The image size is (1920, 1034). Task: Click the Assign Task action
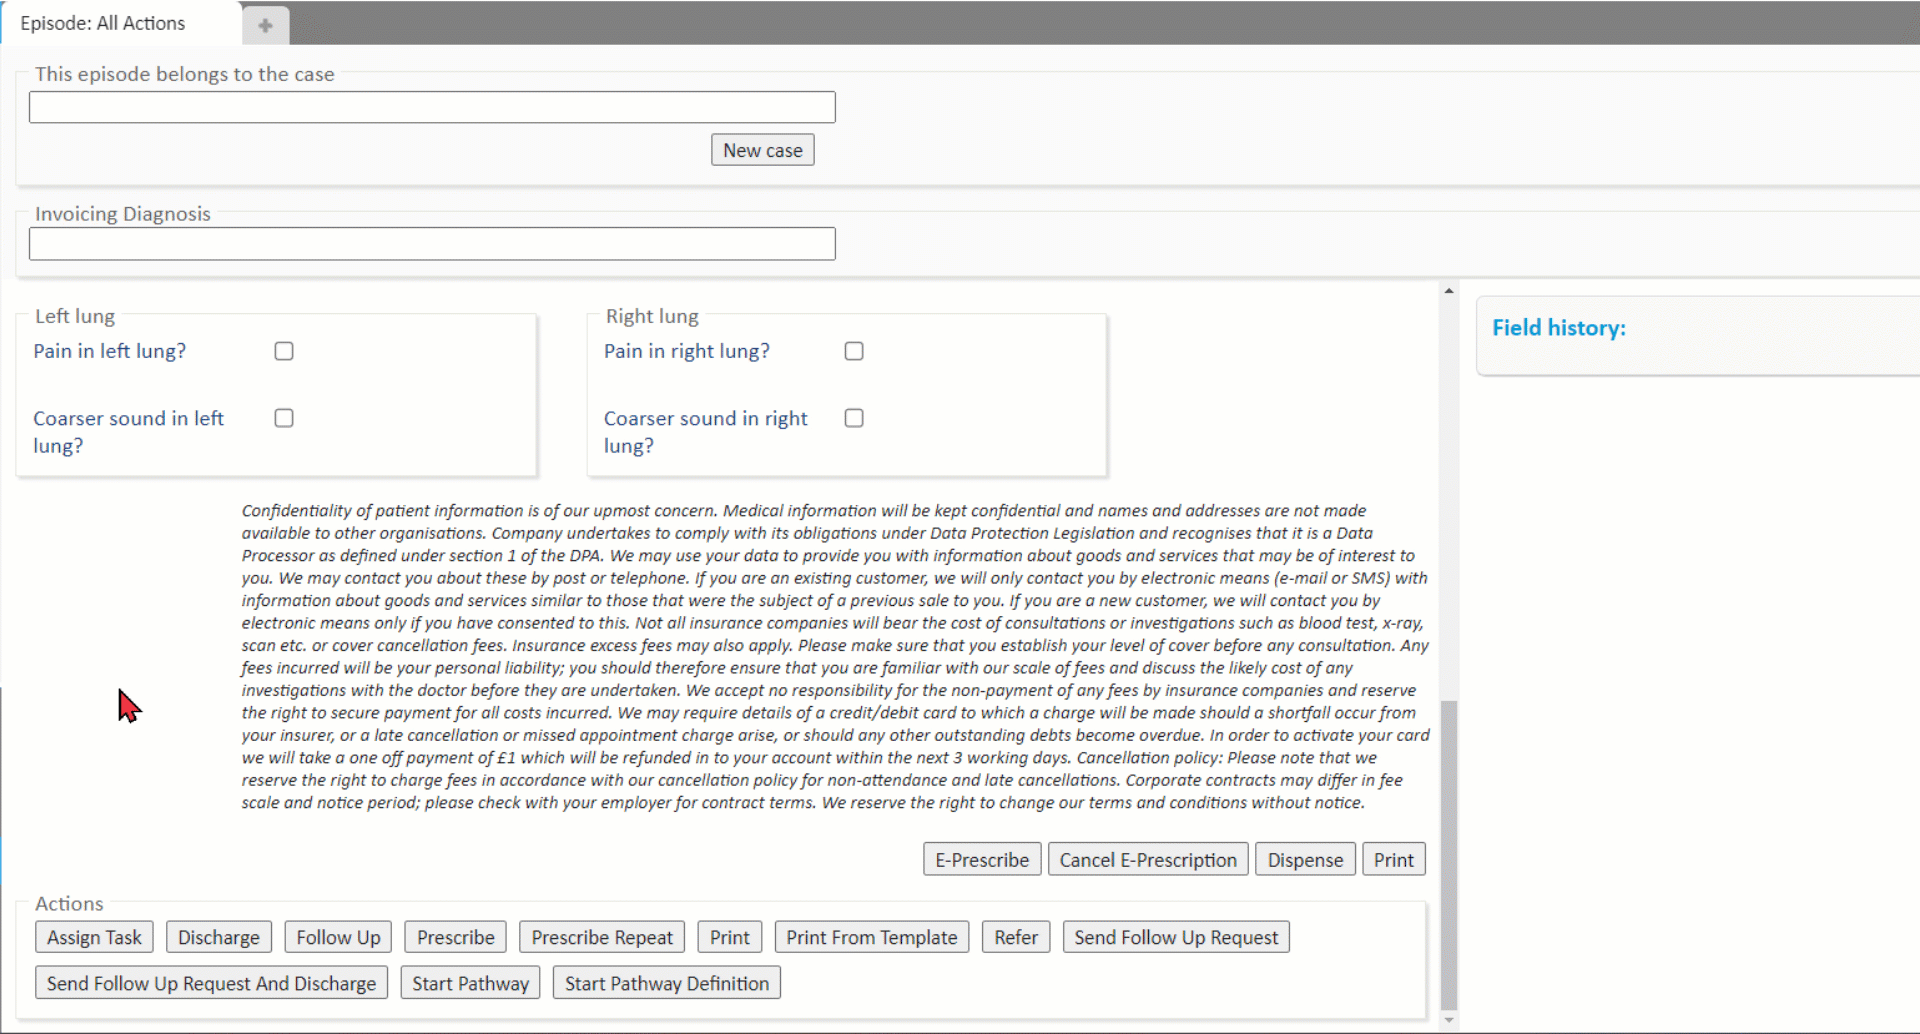pos(94,937)
